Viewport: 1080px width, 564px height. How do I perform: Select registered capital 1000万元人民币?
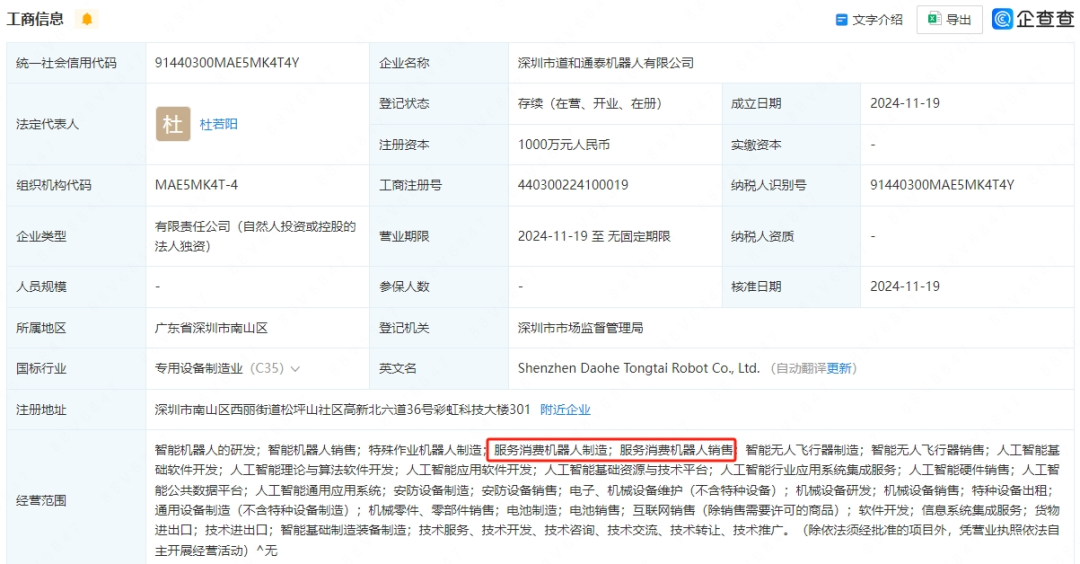[563, 145]
